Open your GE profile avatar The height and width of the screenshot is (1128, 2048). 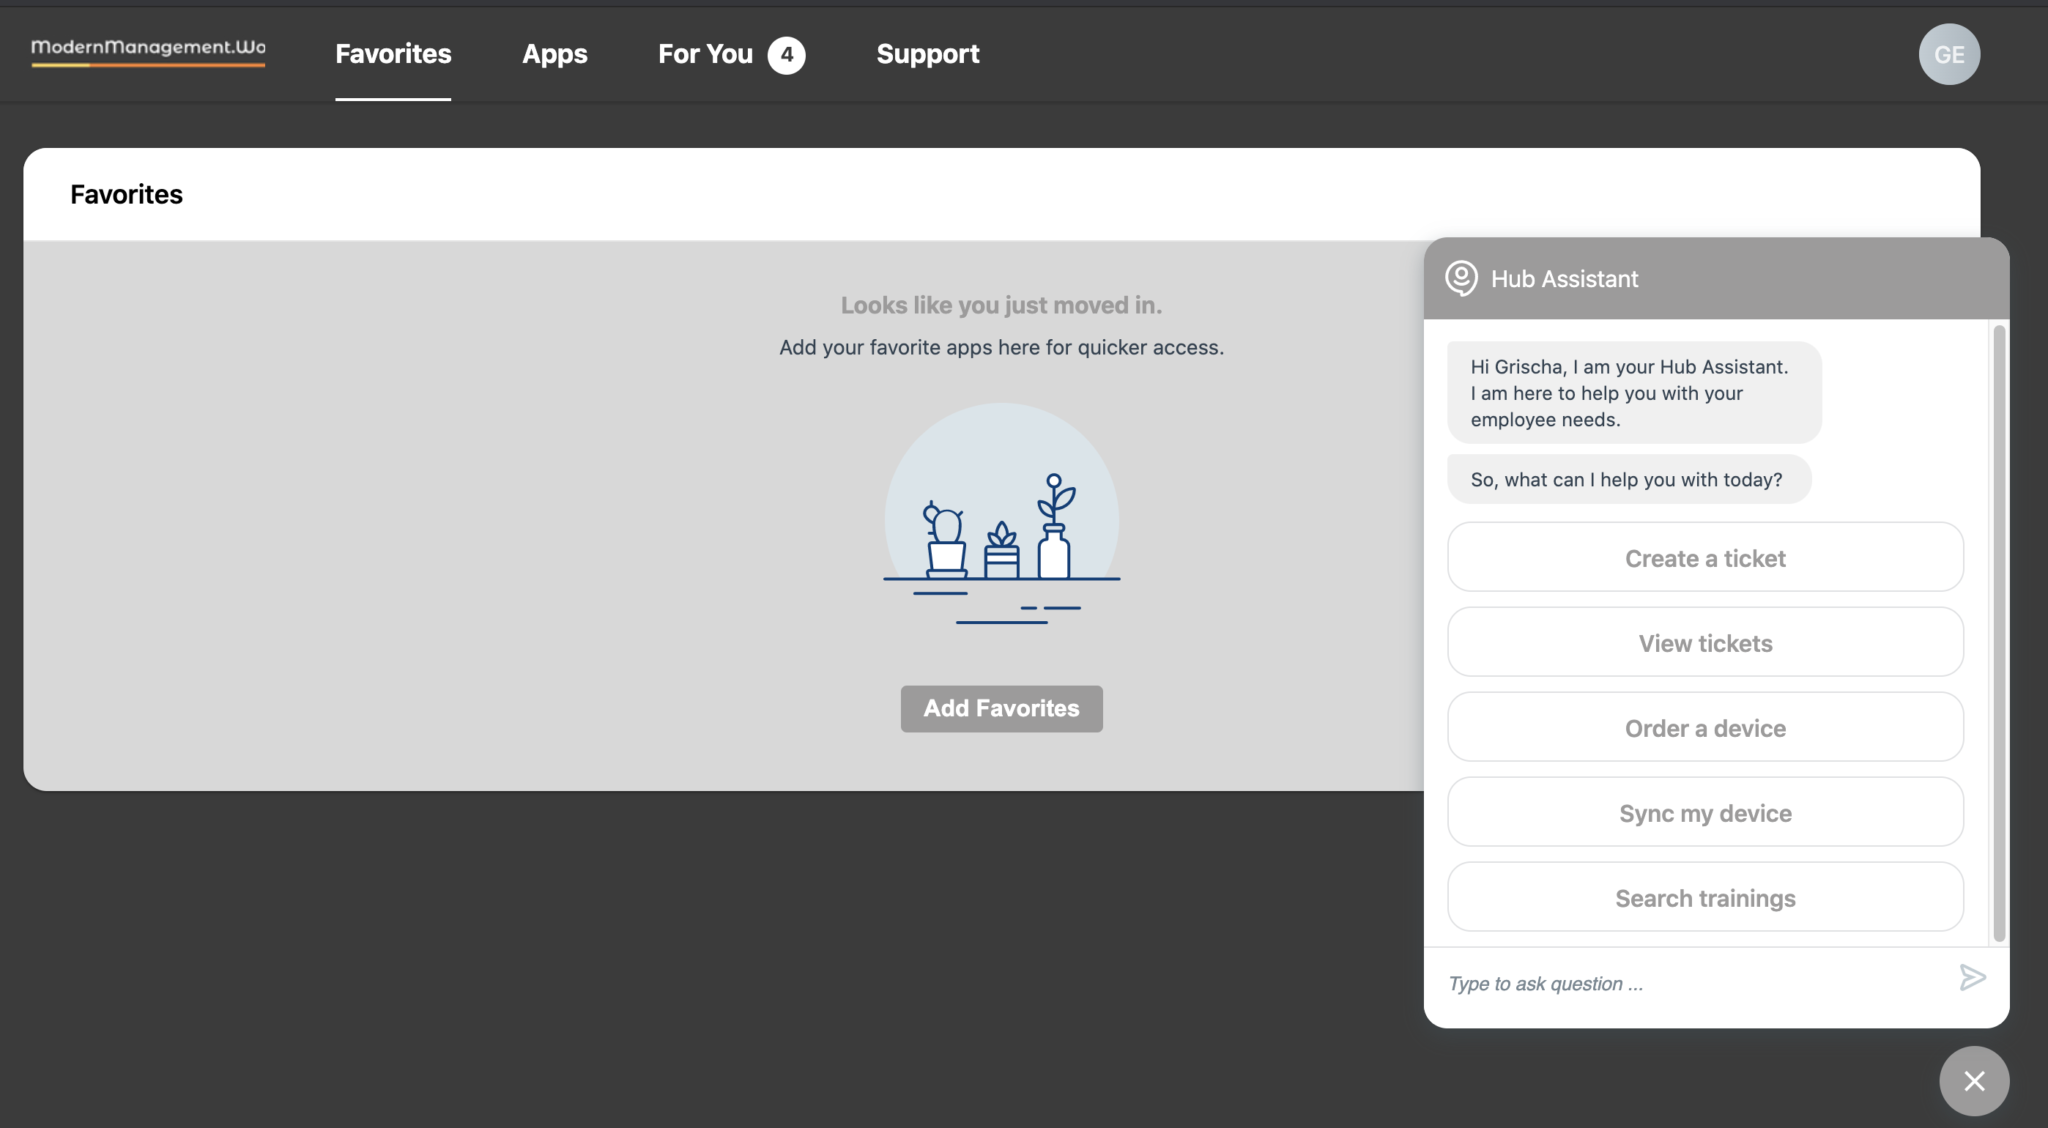point(1948,54)
